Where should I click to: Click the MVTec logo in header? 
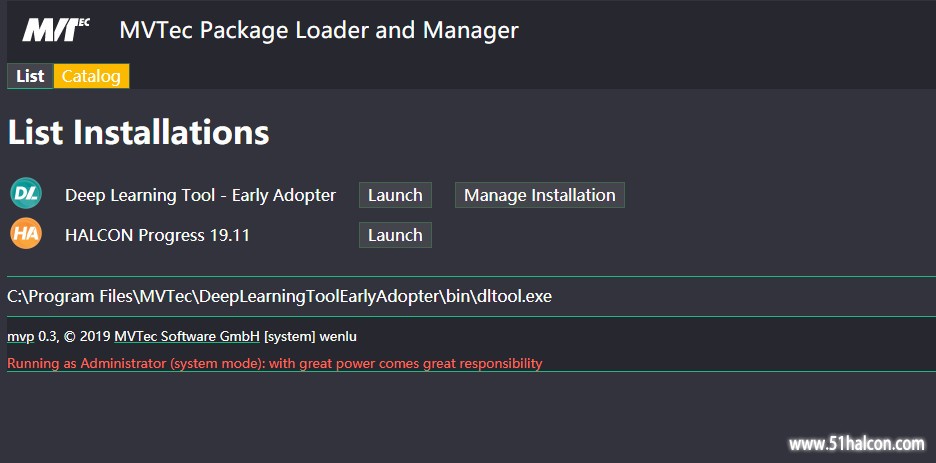[x=56, y=30]
